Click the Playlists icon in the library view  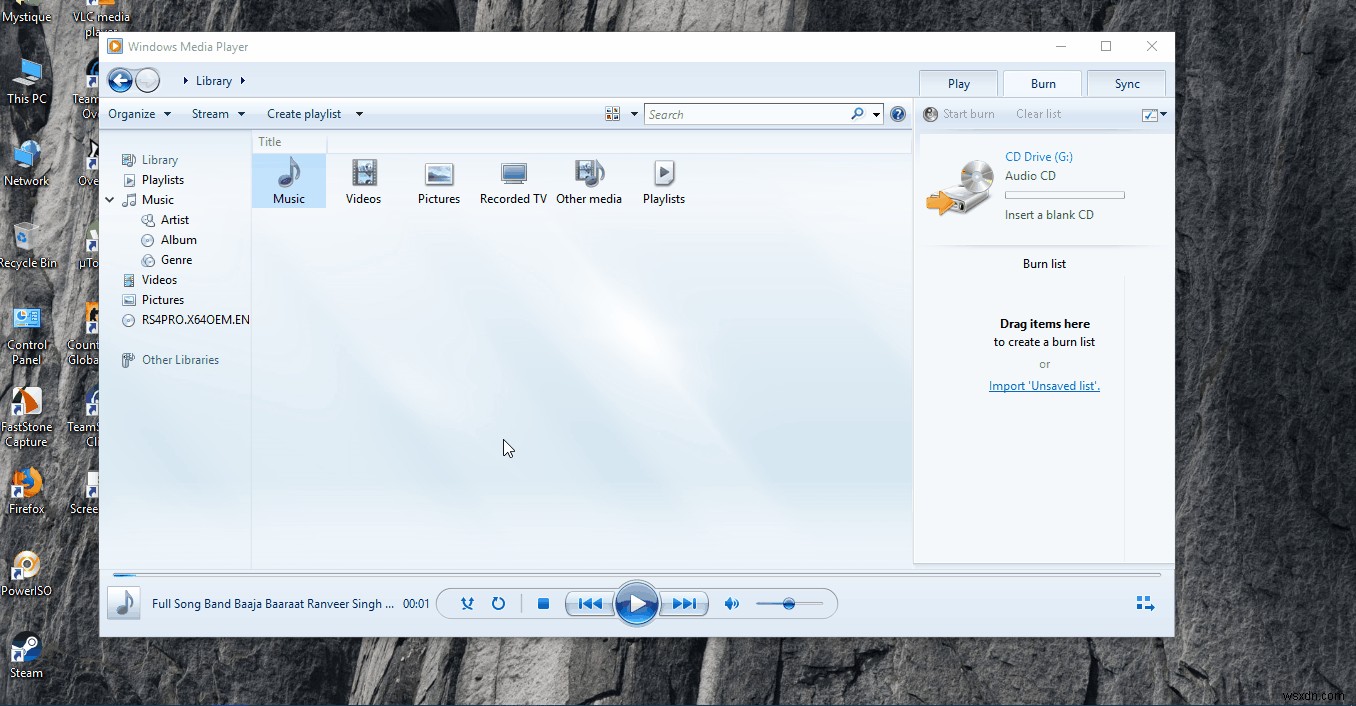pyautogui.click(x=663, y=181)
